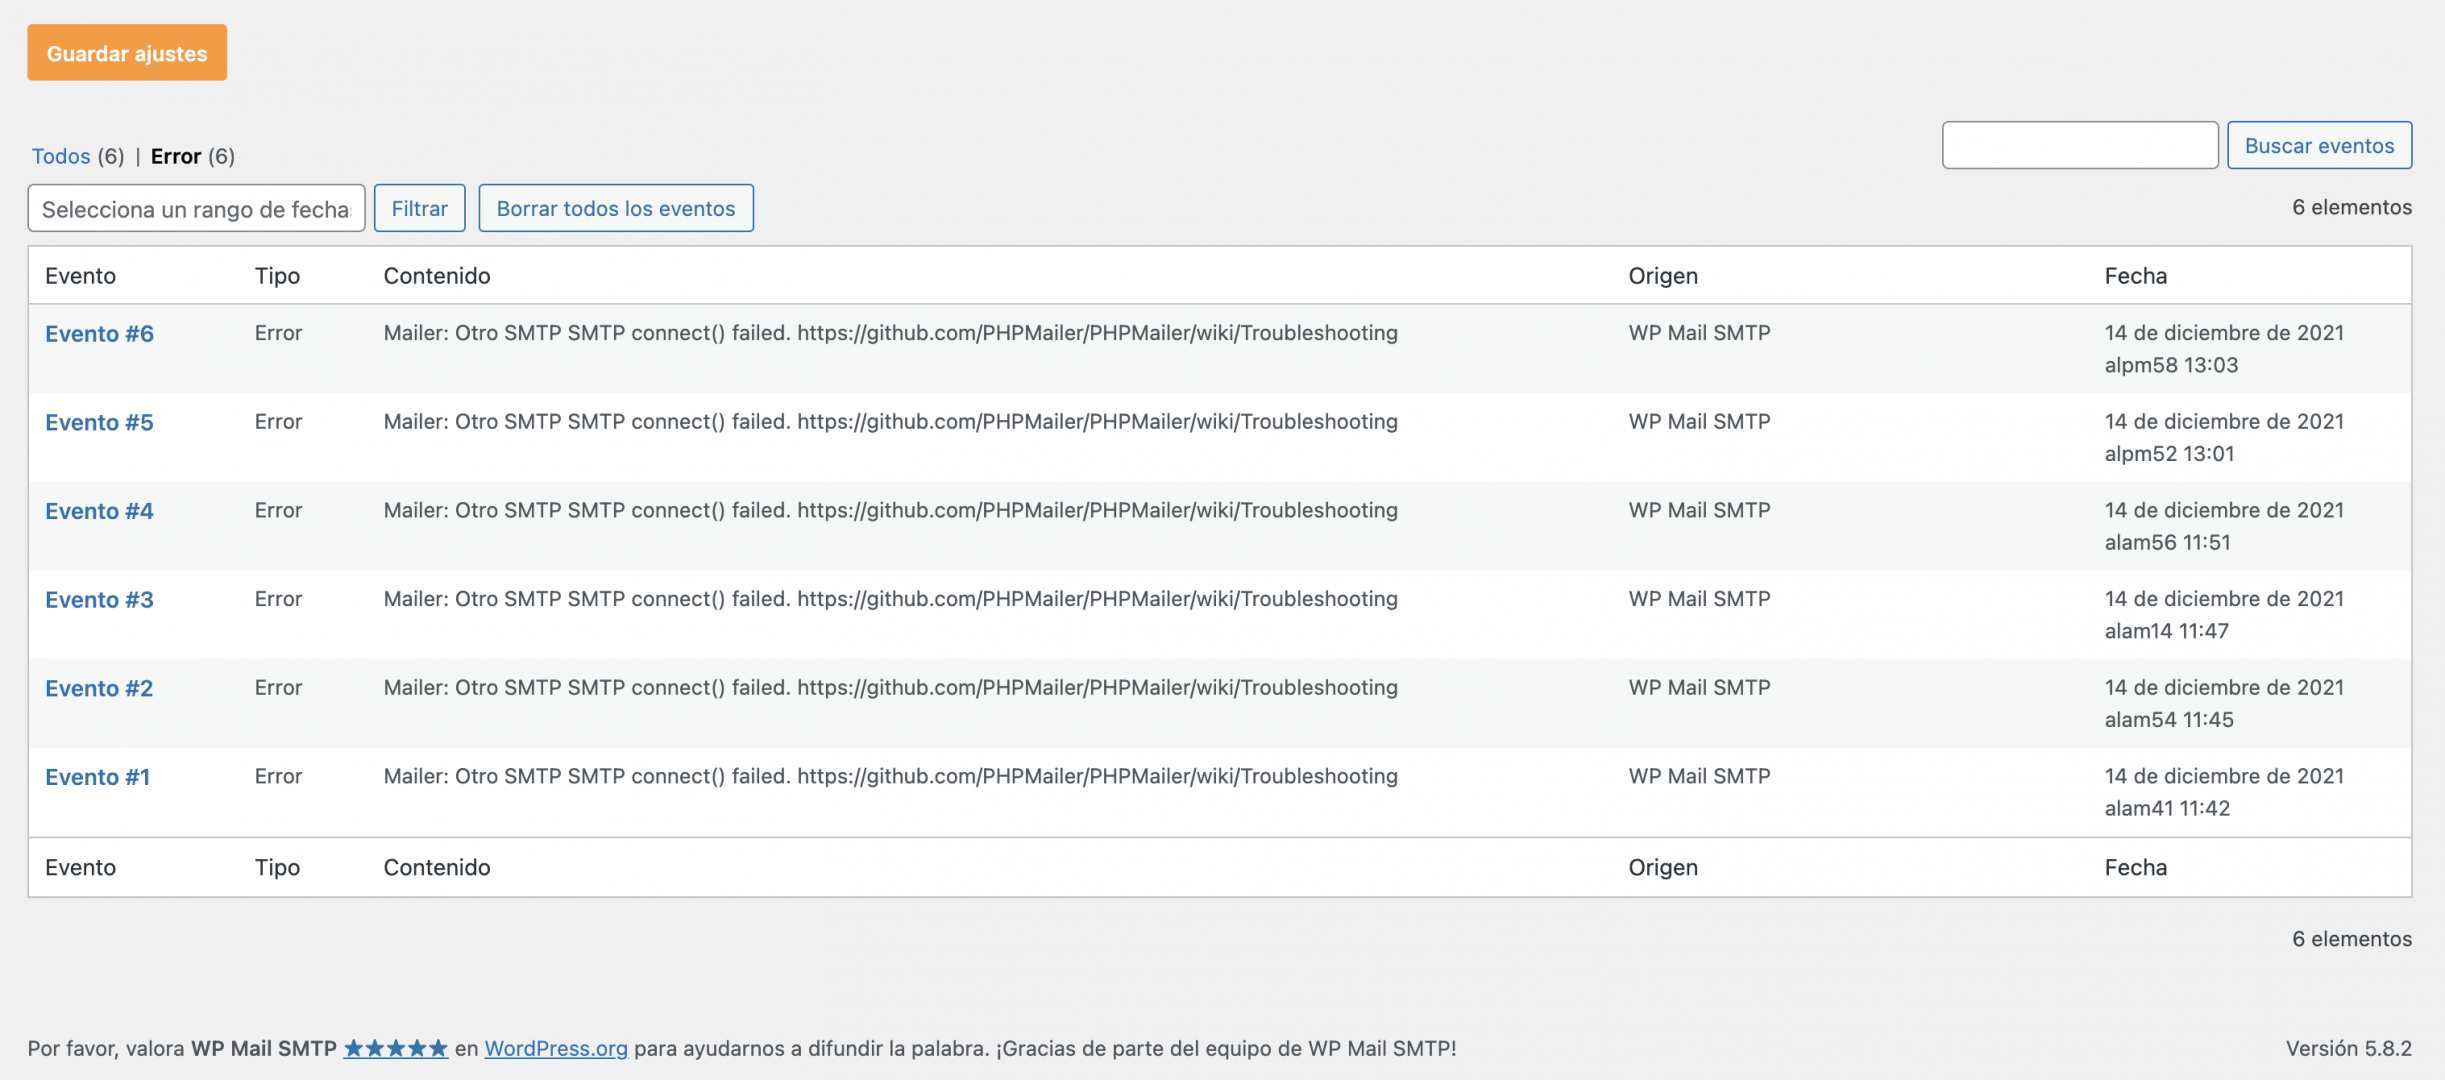Click the top 6 elementos count

[x=2352, y=207]
